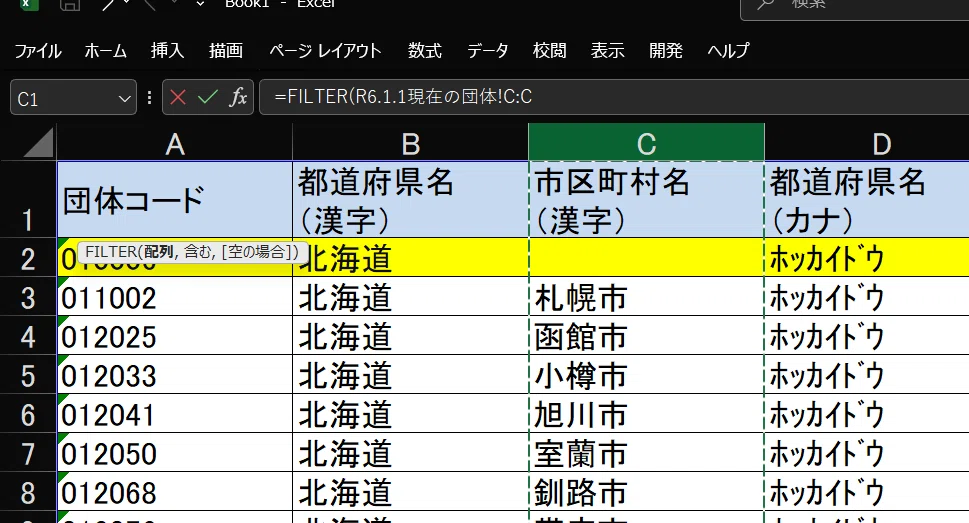This screenshot has height=523, width=969.
Task: Click the [空の場合] argument in tooltip
Action: click(x=256, y=252)
